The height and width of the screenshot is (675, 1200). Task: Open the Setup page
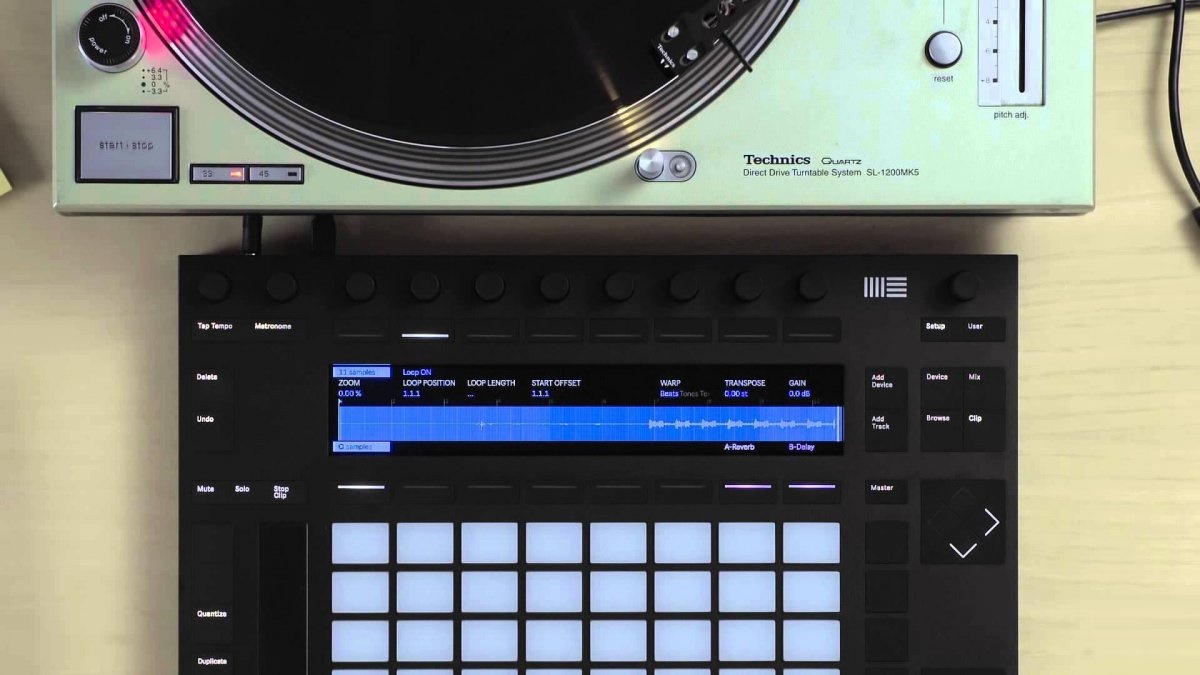click(935, 326)
